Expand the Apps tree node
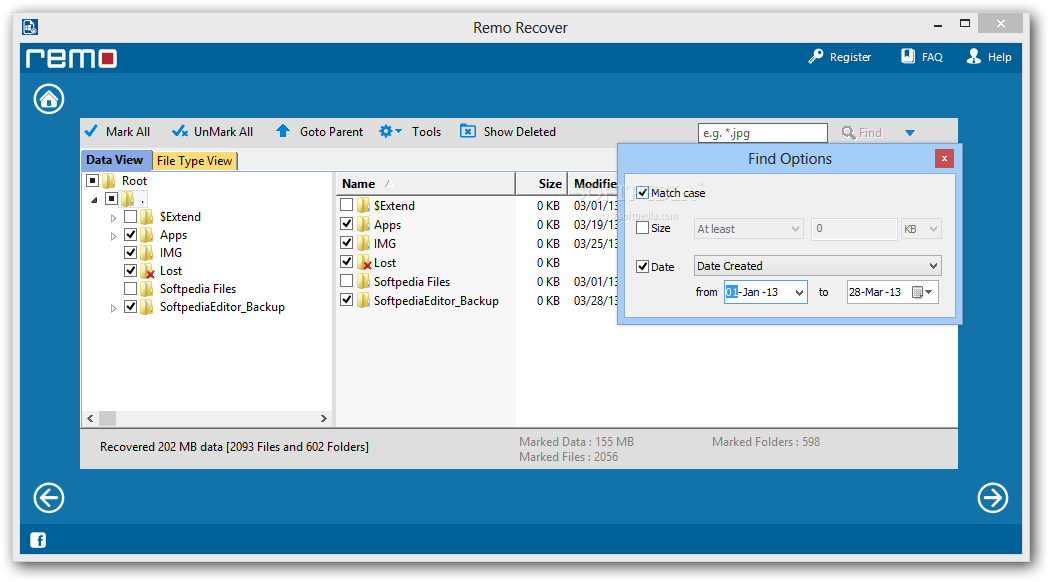The image size is (1050, 582). pos(113,236)
